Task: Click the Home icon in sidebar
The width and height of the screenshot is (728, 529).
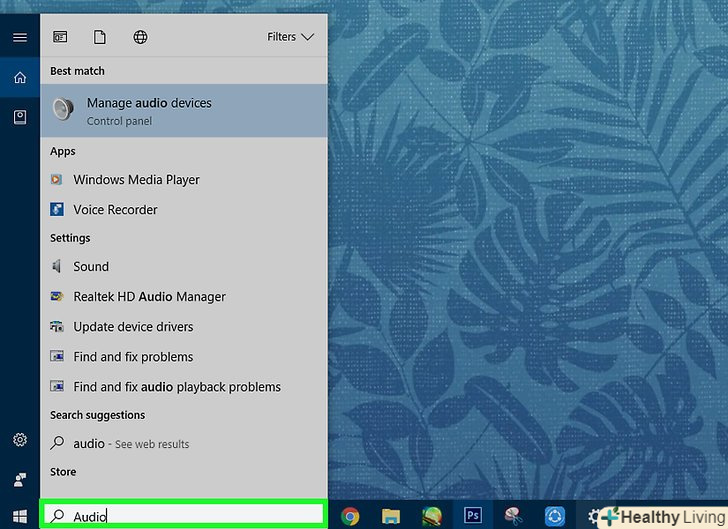Action: (x=19, y=77)
